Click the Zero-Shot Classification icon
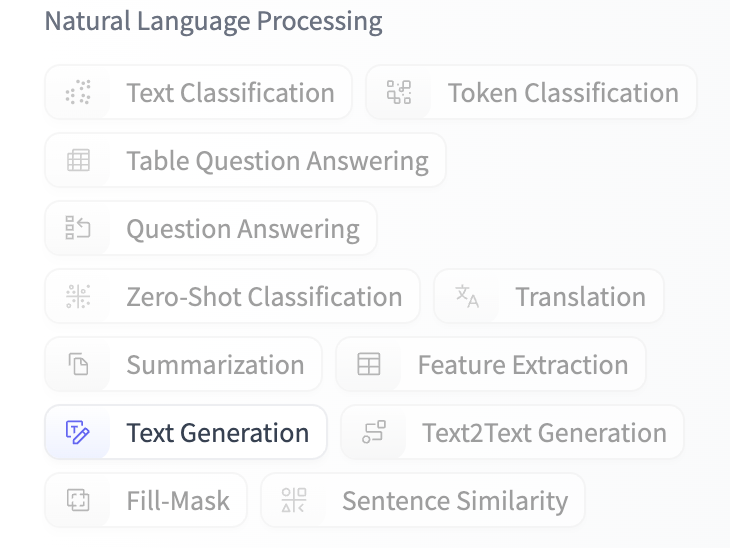Viewport: 730px width, 548px height. [x=78, y=297]
